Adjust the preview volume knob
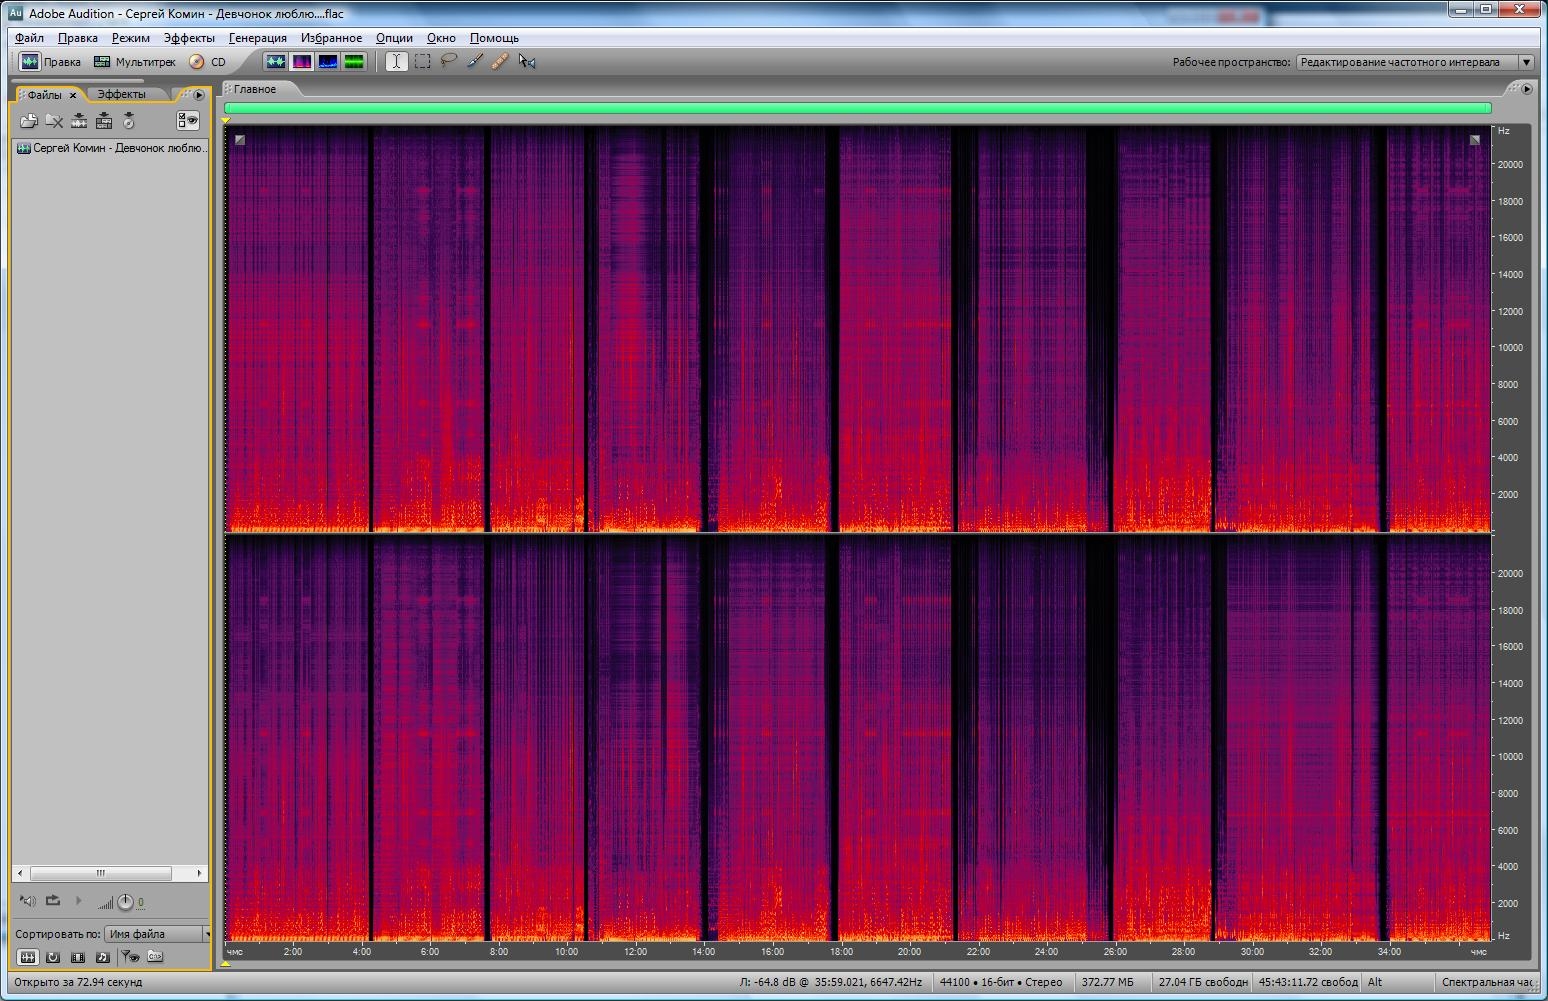Screen dimensions: 1548x1001 pos(125,902)
